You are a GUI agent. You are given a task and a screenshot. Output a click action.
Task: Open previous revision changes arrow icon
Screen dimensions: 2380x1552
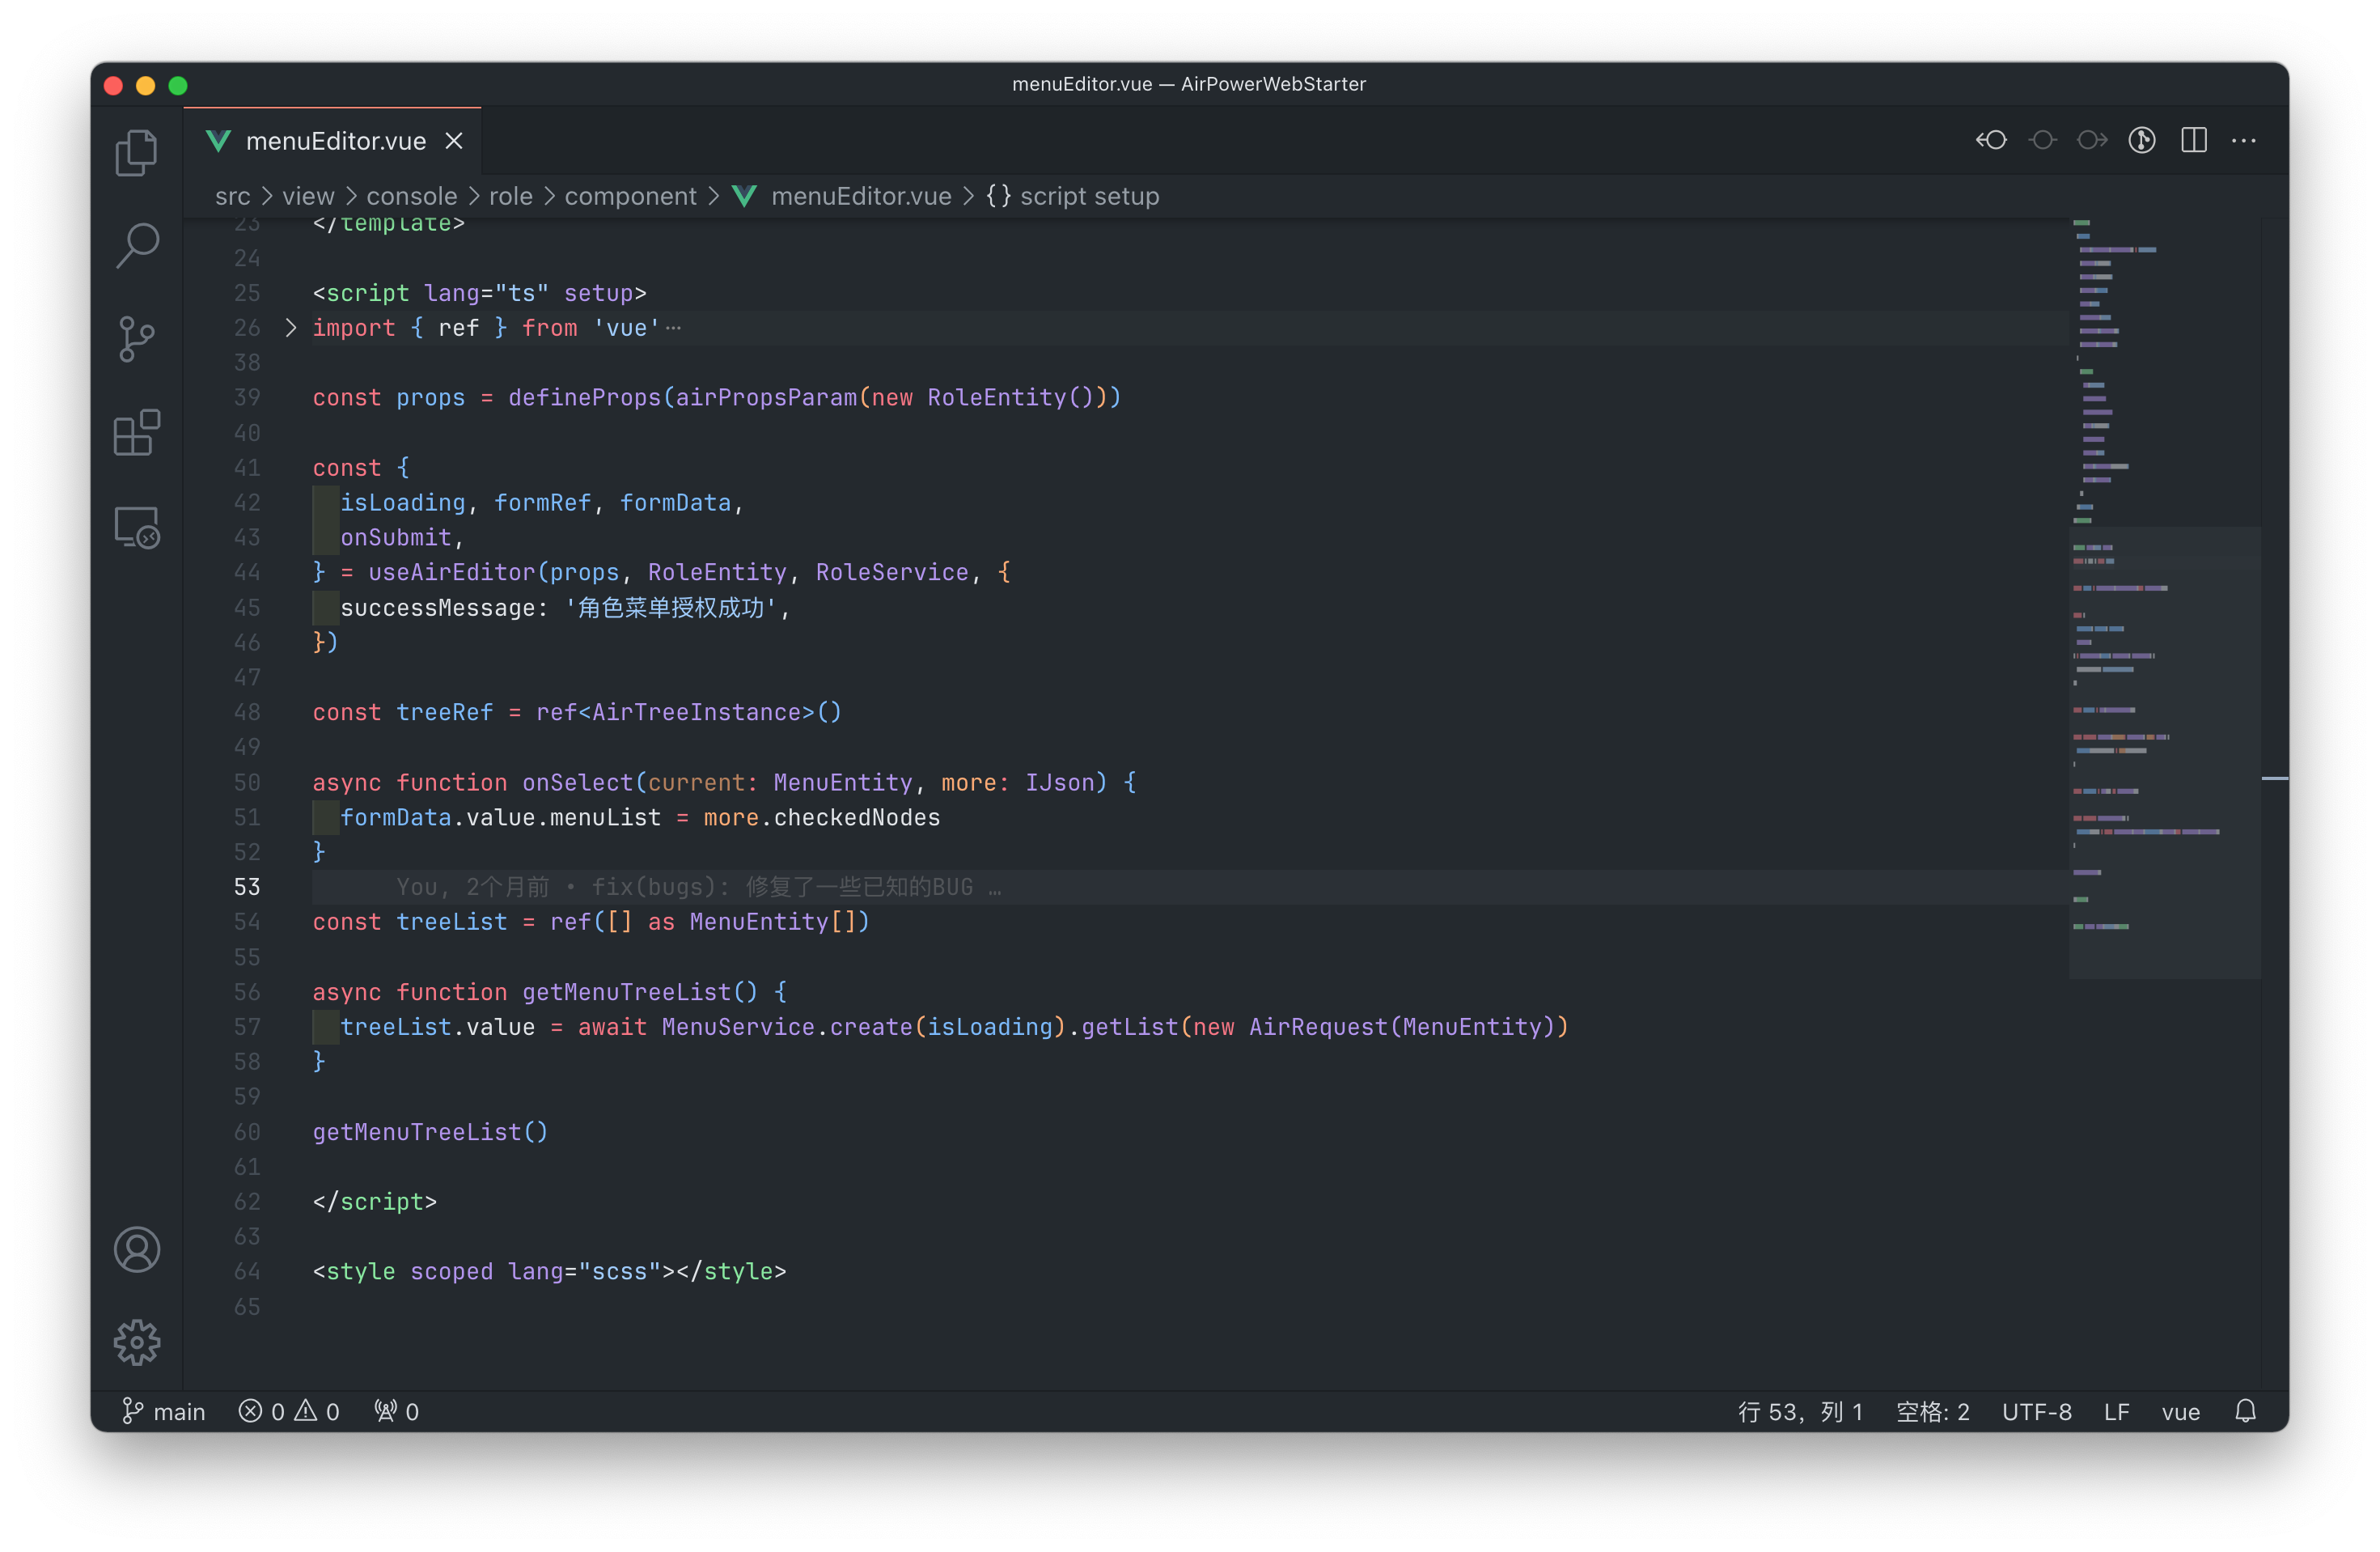coord(1991,140)
